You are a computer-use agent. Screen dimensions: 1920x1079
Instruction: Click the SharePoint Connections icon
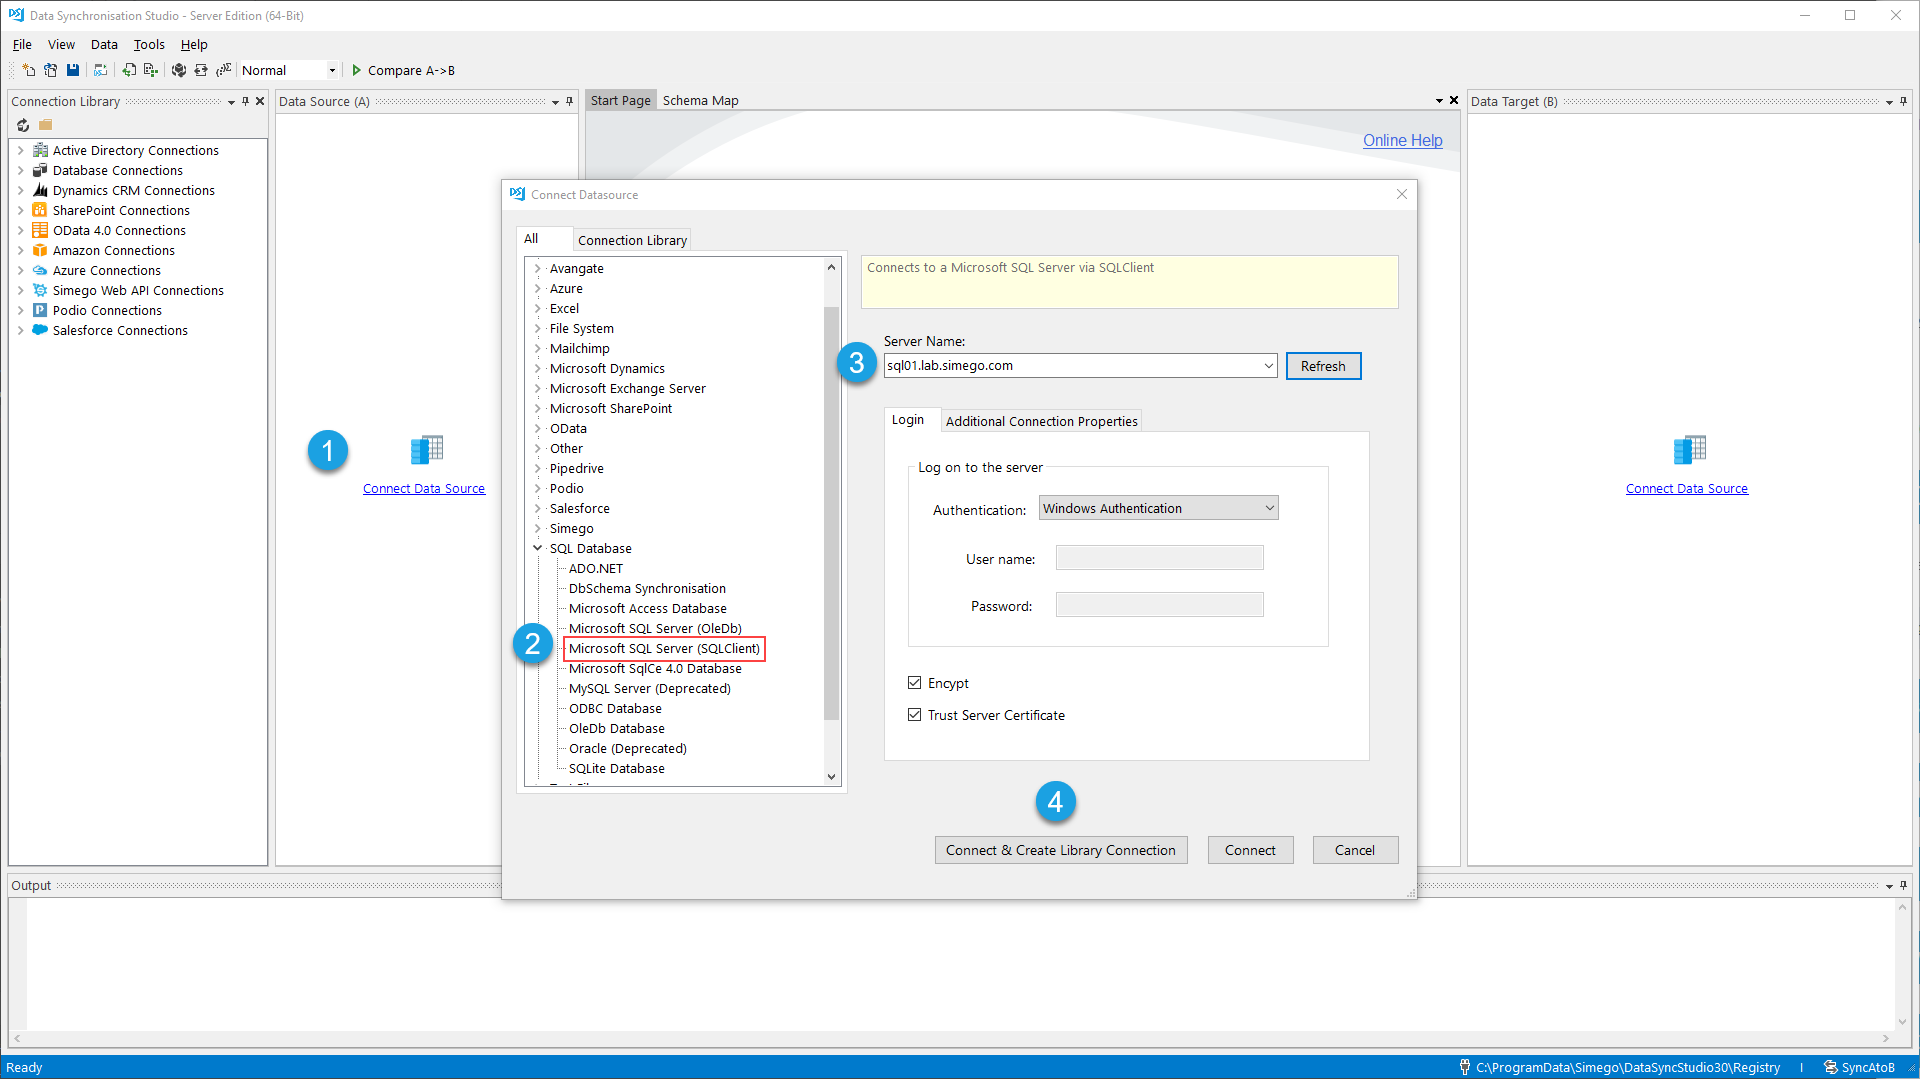click(40, 210)
